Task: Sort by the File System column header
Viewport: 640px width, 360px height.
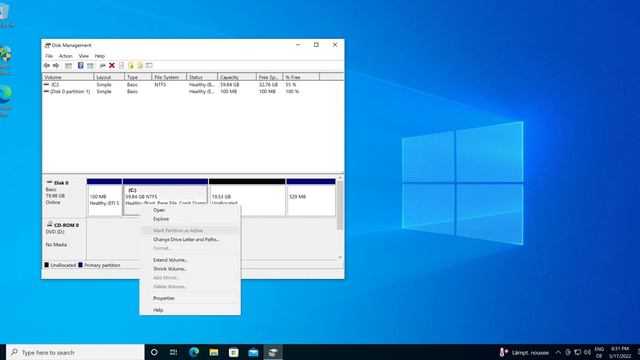Action: coord(169,77)
